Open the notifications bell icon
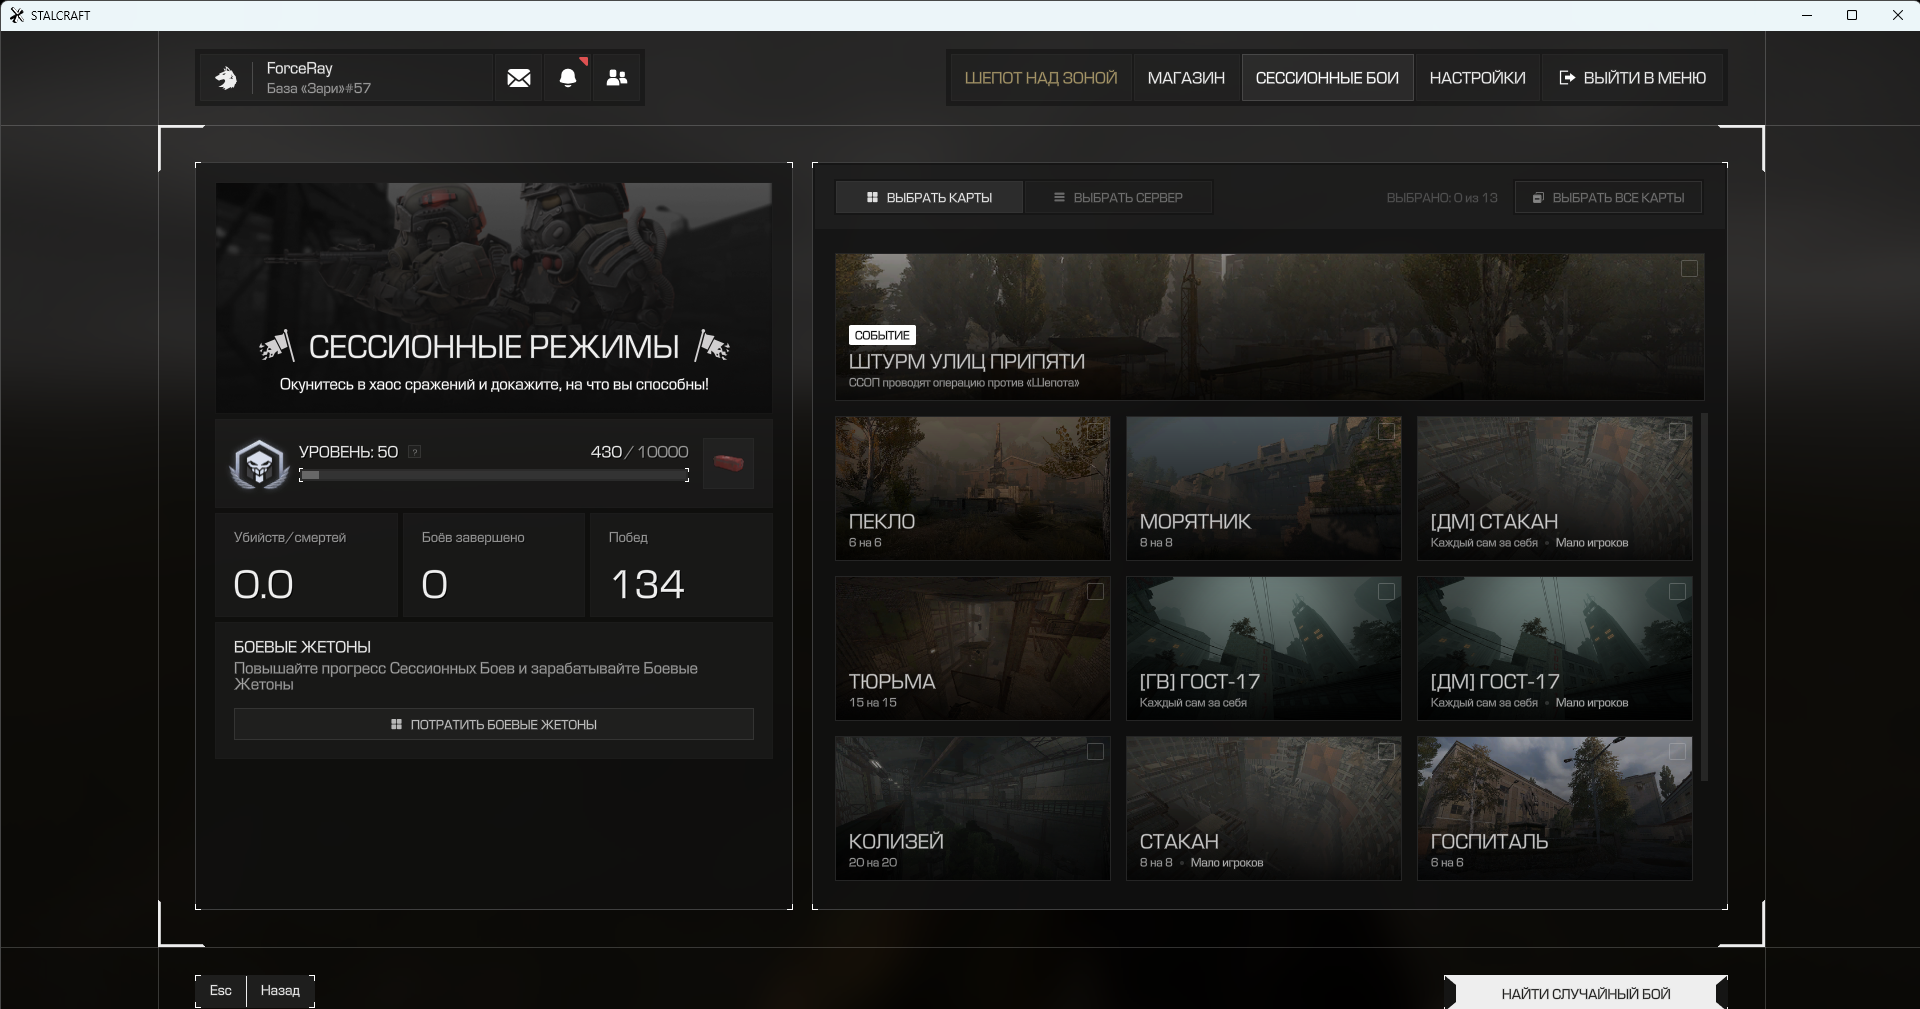This screenshot has height=1009, width=1920. coord(568,78)
